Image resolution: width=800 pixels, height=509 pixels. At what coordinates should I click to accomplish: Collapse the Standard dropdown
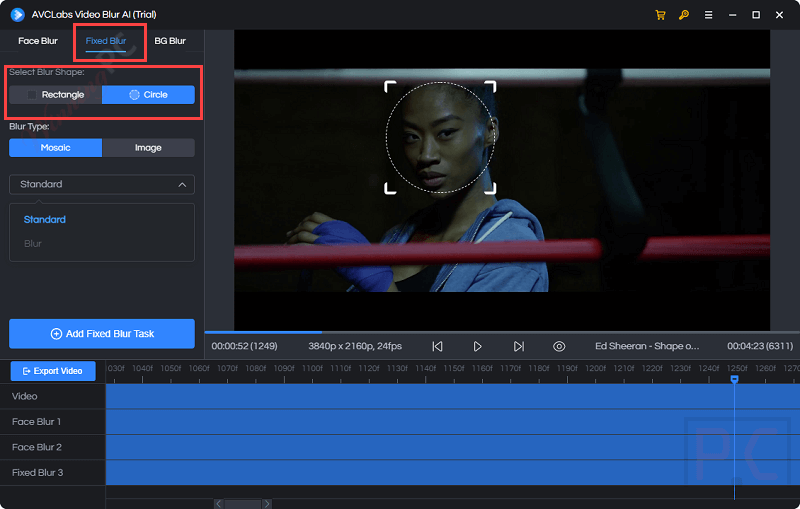click(102, 185)
